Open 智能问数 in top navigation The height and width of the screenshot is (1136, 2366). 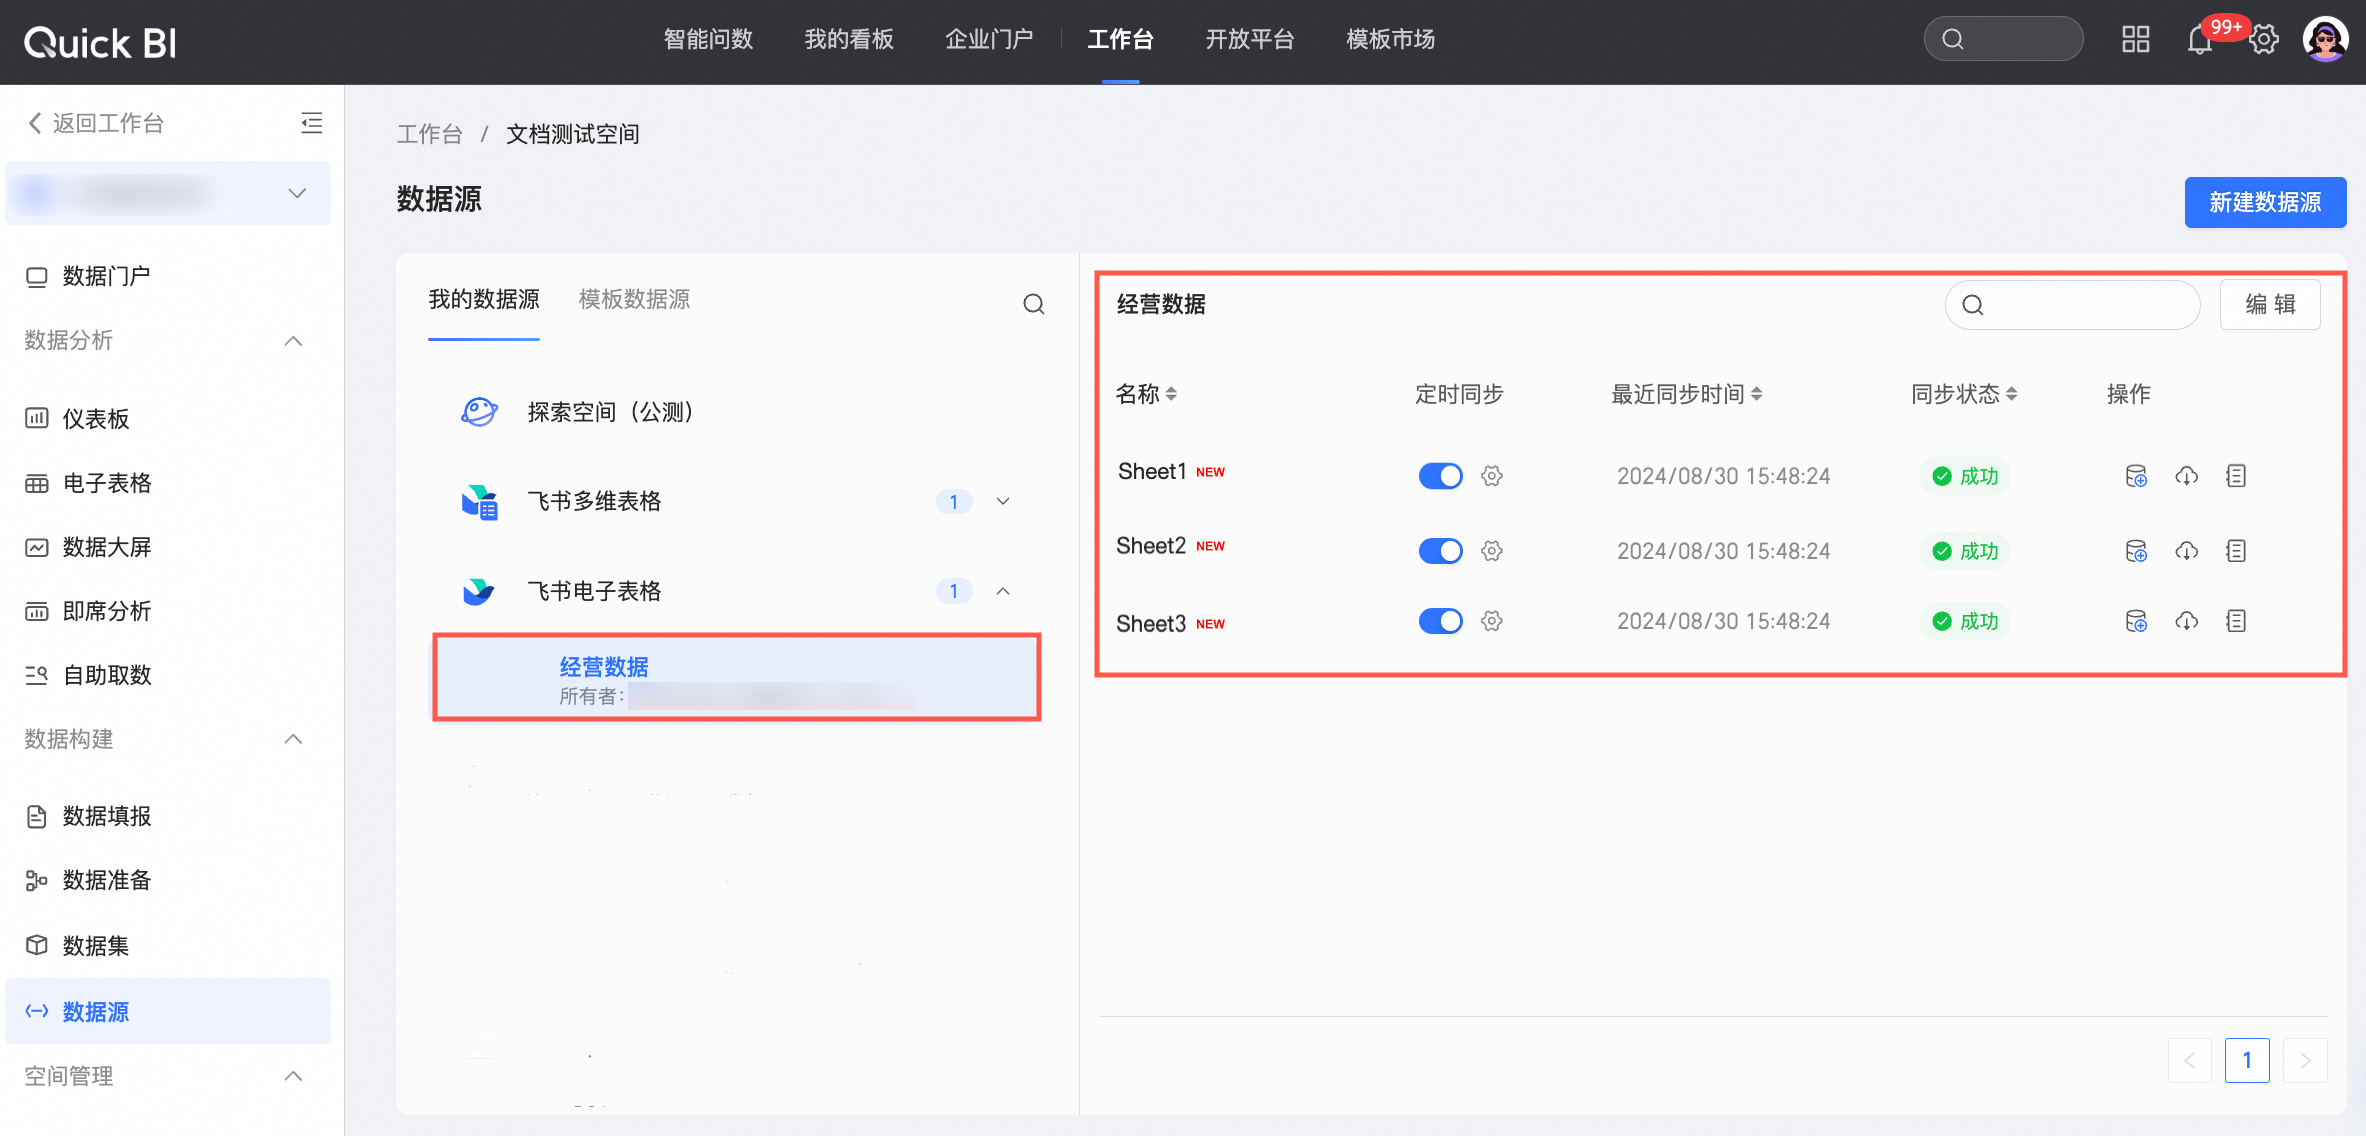708,40
